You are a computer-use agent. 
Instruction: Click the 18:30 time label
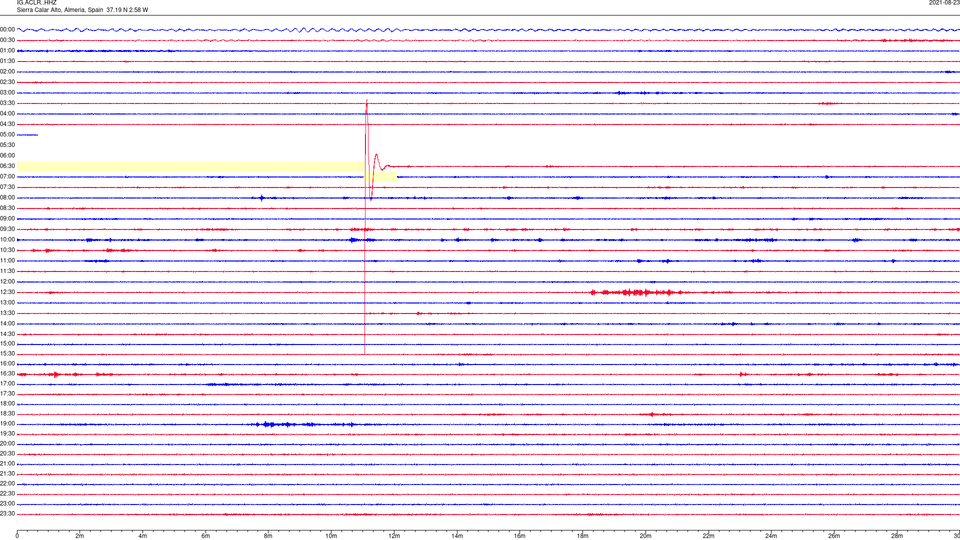[7, 414]
